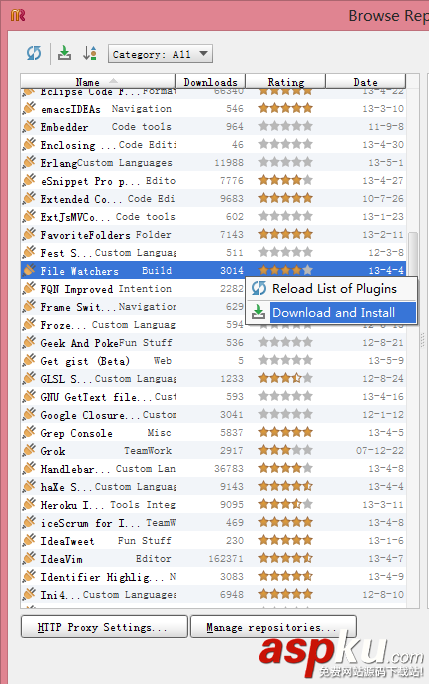This screenshot has width=429, height=684.
Task: Choose Reload List of Plugins in context menu
Action: [331, 289]
